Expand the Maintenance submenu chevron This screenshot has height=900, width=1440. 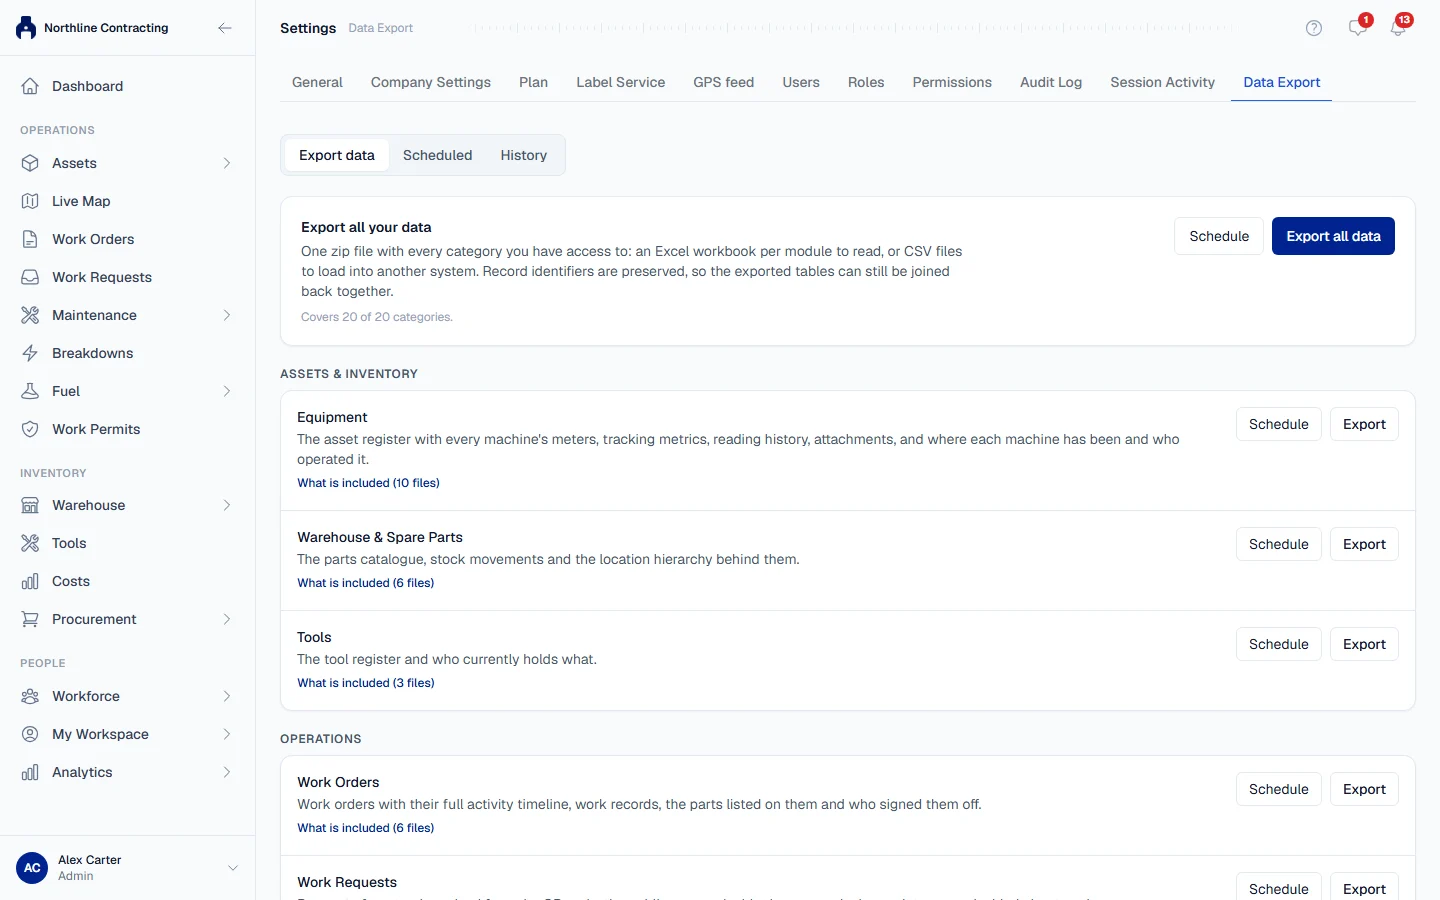[227, 315]
